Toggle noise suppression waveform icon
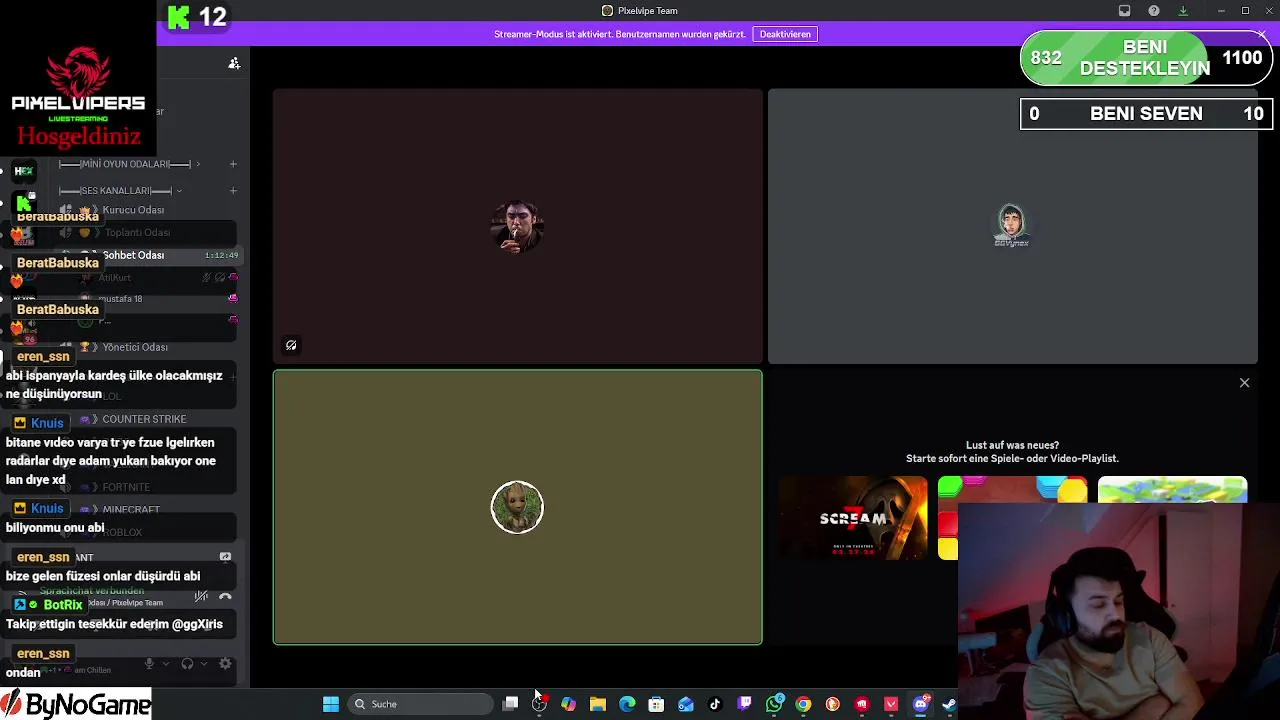Viewport: 1280px width, 720px height. 201,597
